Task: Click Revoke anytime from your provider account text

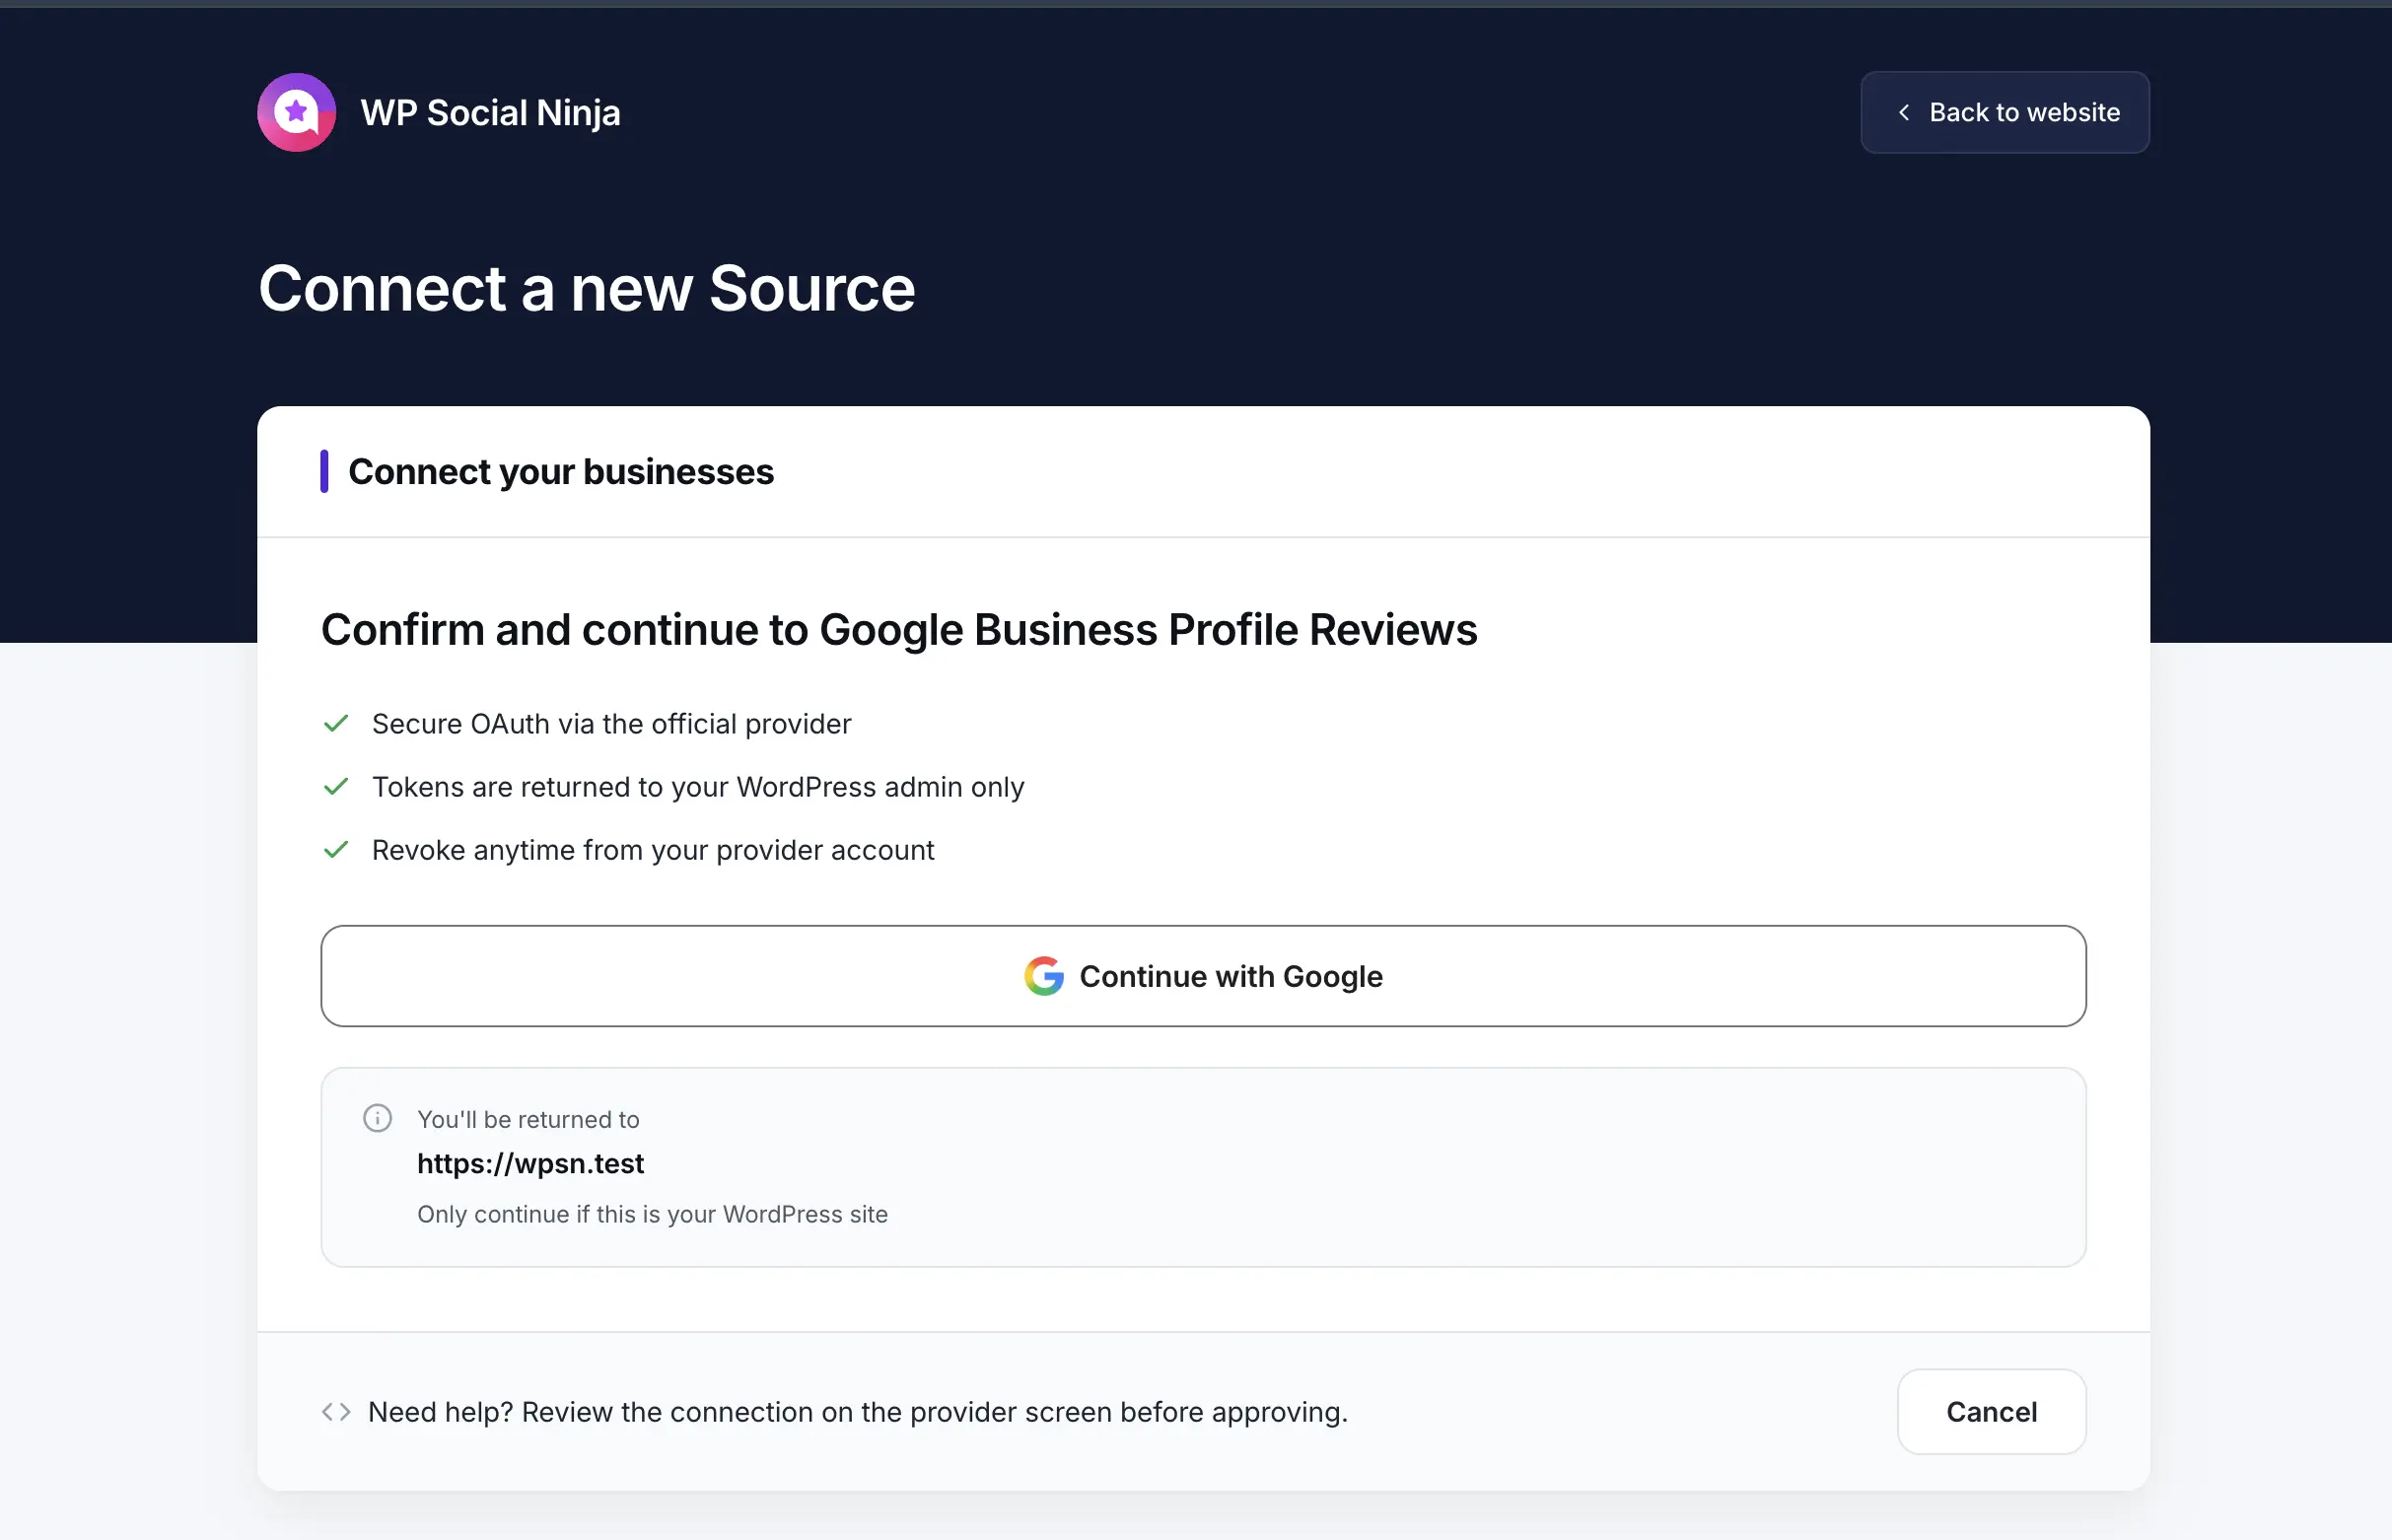Action: (x=653, y=849)
